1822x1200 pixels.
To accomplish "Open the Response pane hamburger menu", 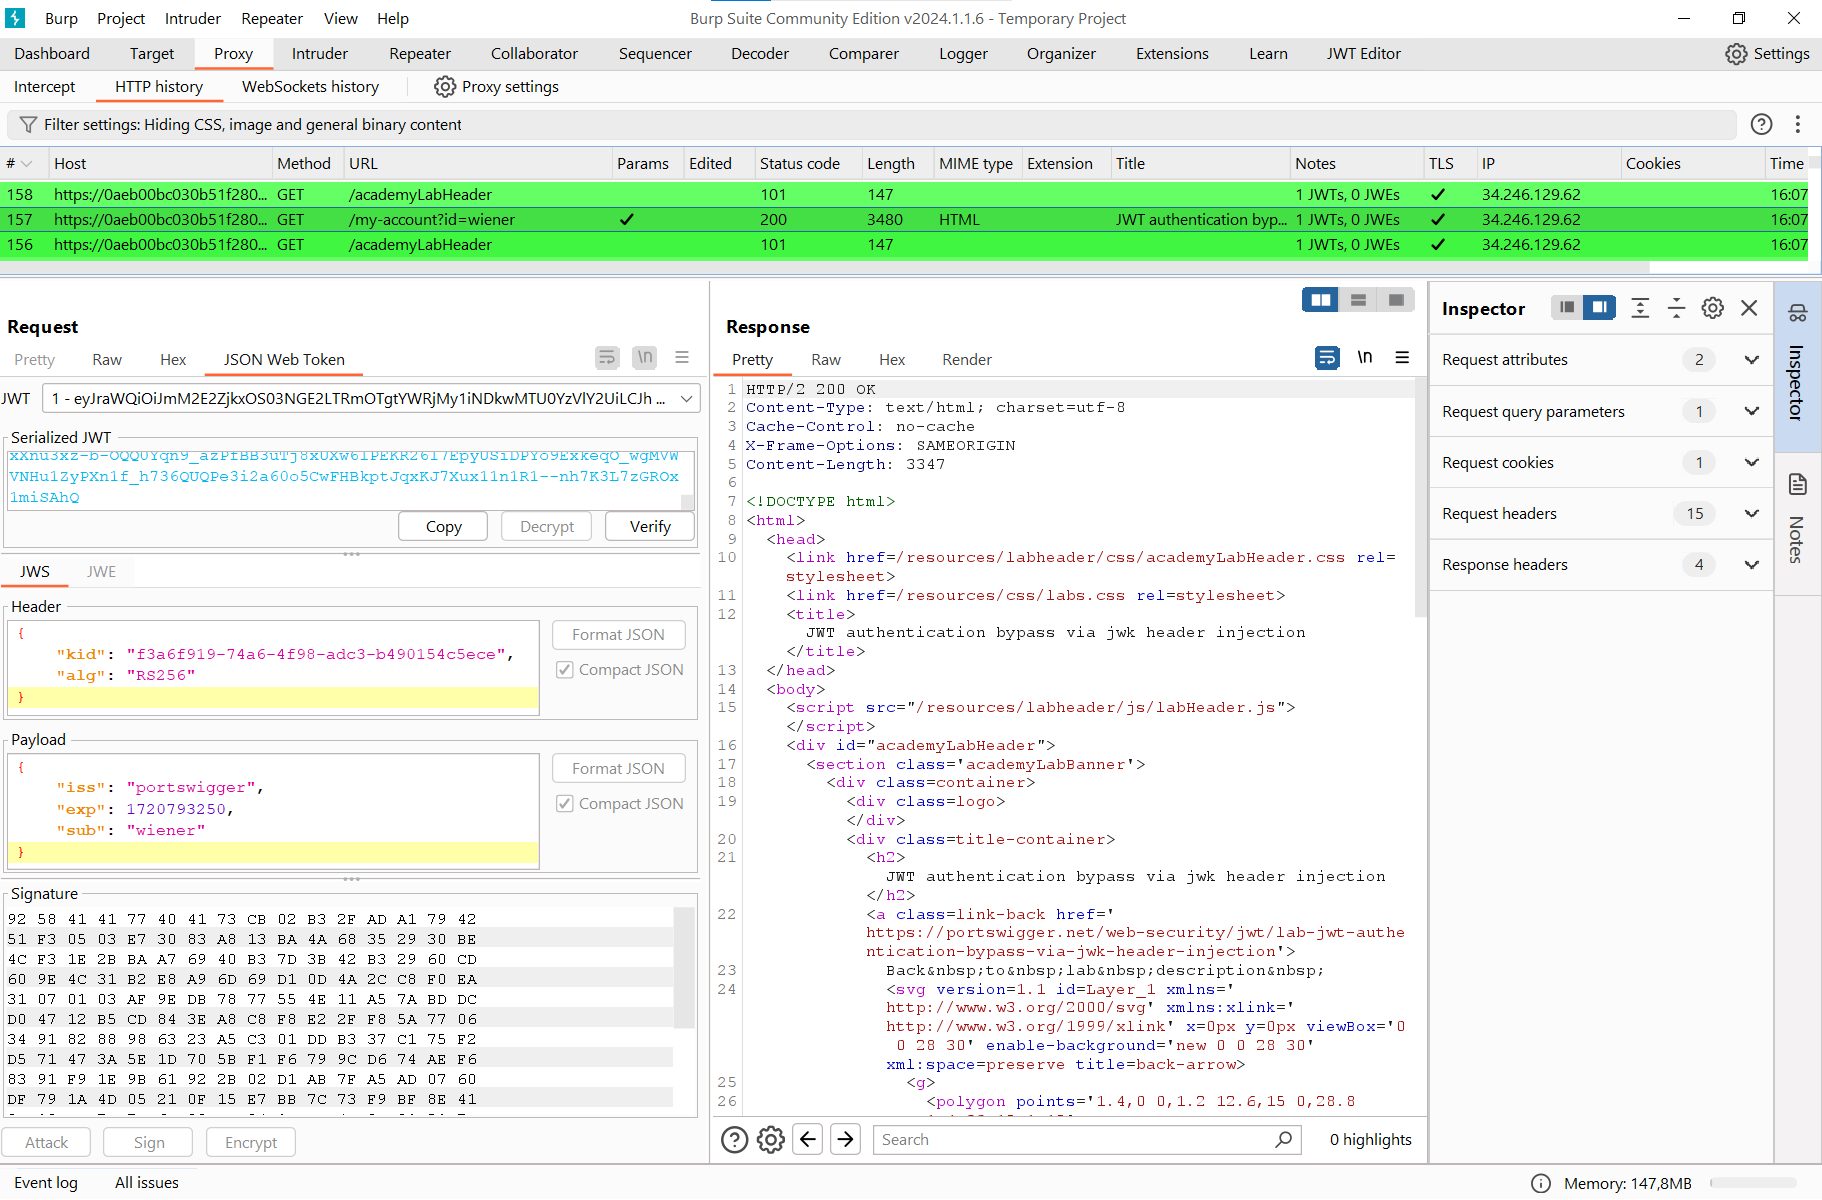I will 1402,357.
